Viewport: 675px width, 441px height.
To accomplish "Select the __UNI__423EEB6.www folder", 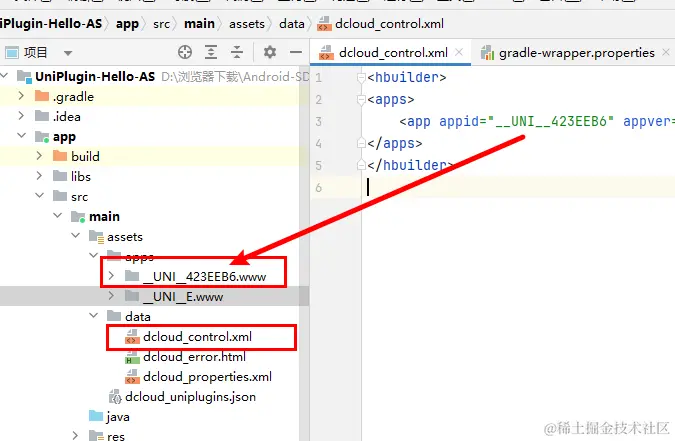I will point(195,276).
